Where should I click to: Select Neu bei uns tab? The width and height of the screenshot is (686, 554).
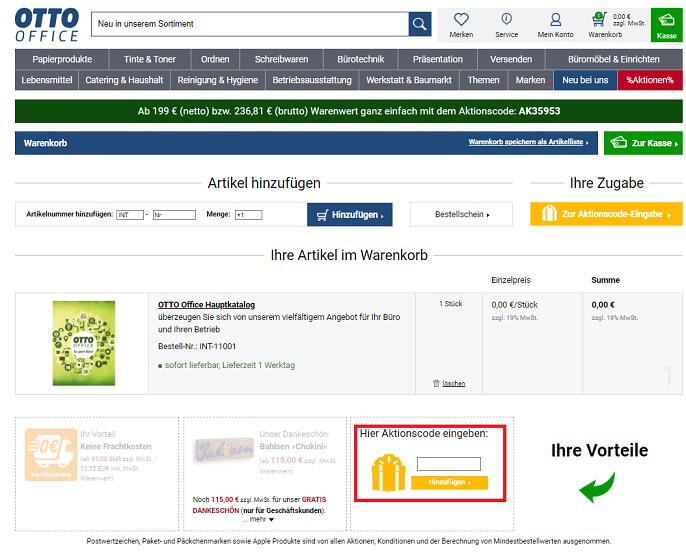pyautogui.click(x=585, y=80)
